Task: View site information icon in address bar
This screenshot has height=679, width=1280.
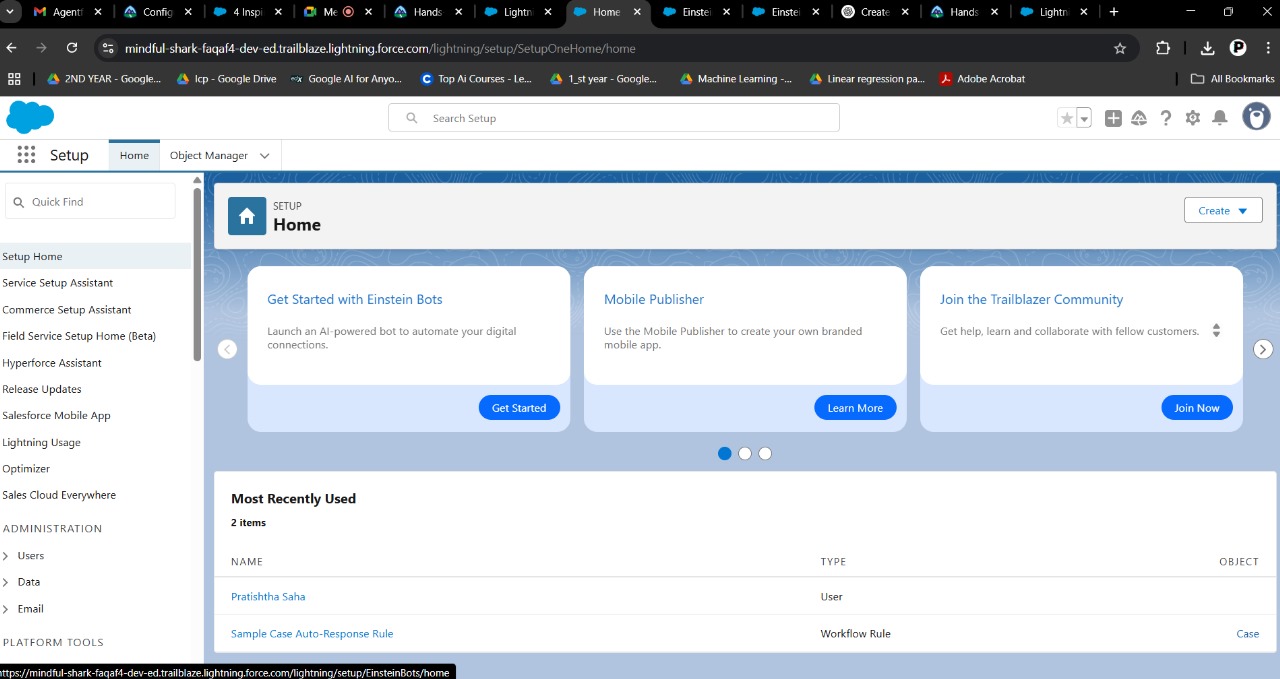Action: point(108,48)
